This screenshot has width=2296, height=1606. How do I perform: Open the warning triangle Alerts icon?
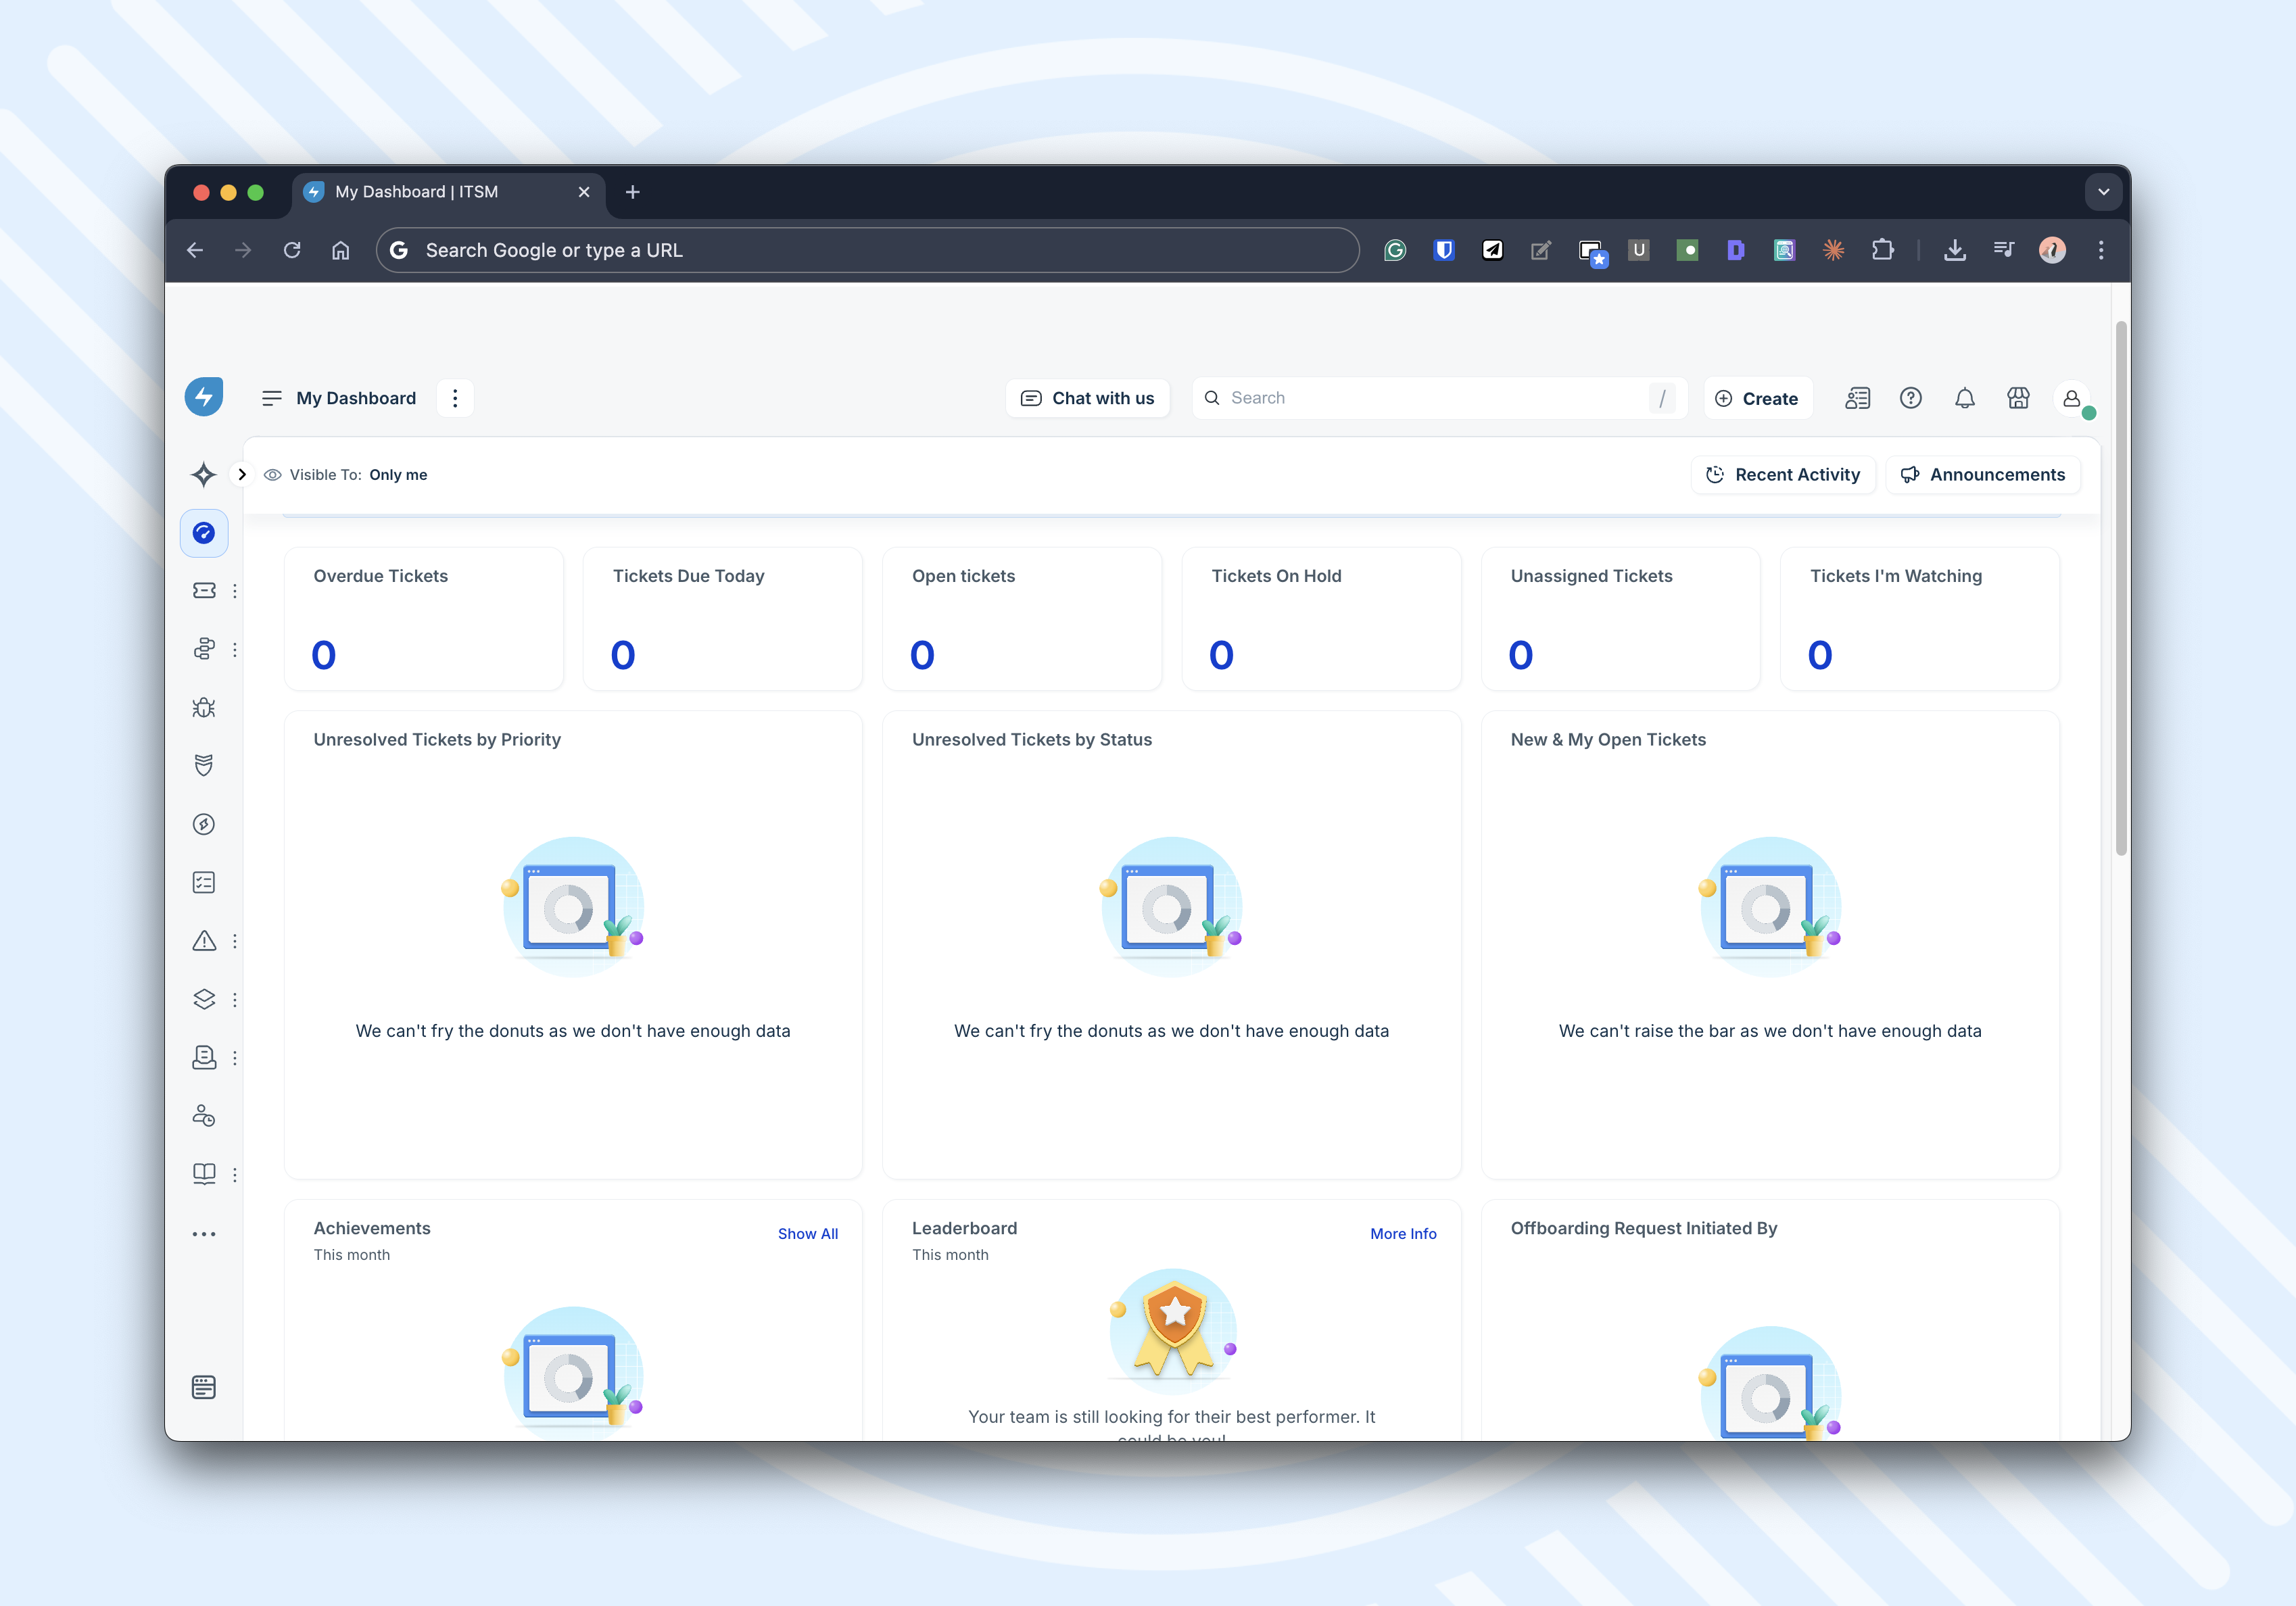click(204, 941)
